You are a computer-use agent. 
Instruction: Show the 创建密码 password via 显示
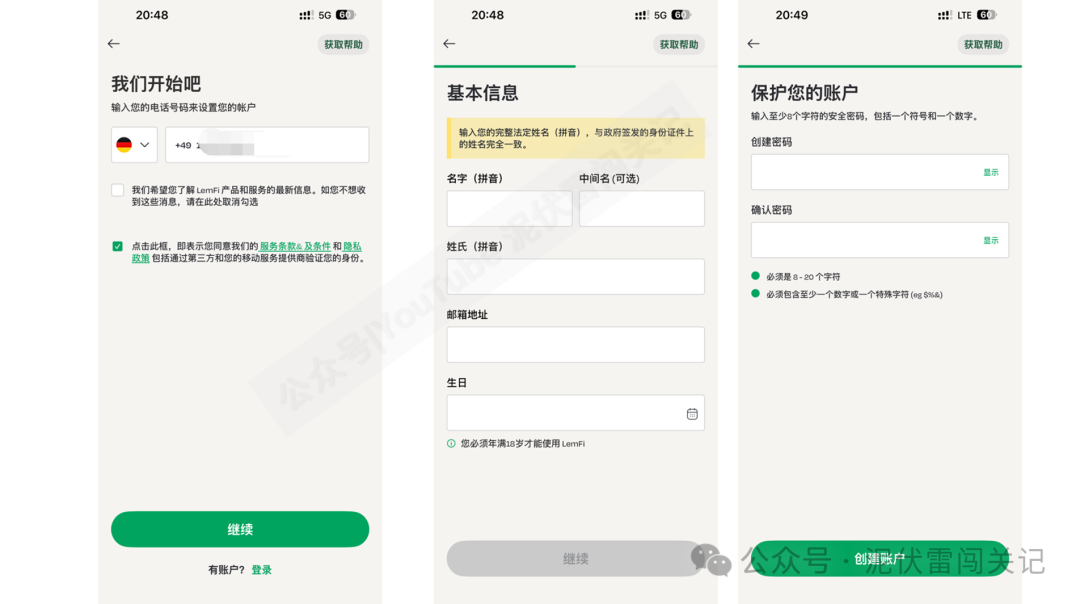(991, 172)
